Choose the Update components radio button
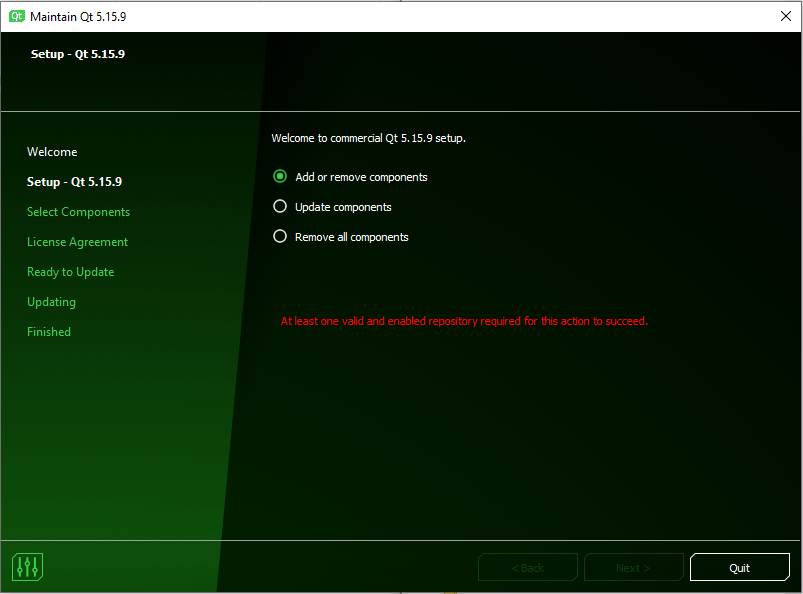 281,207
